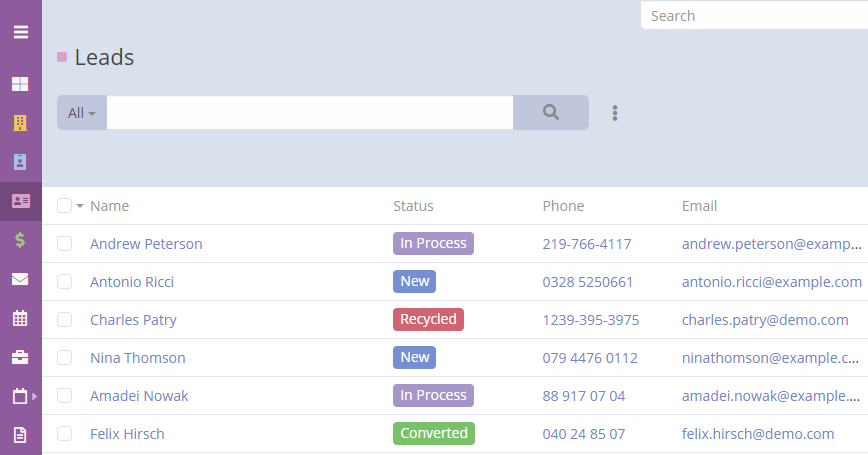The height and width of the screenshot is (455, 868).
Task: Check the Amadei Nowak row checkbox
Action: tap(64, 396)
